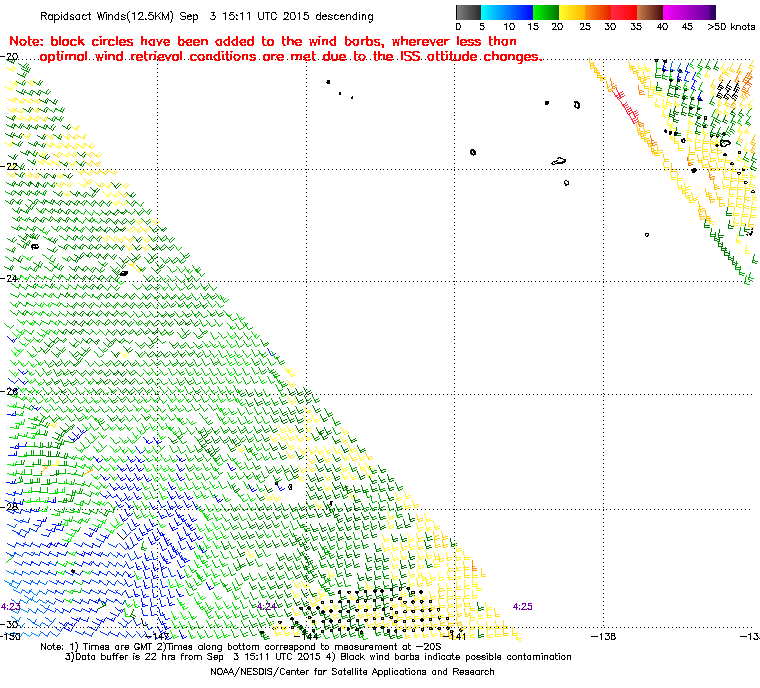This screenshot has width=760, height=688.
Task: Click the red 30-35 knots color band
Action: [624, 12]
